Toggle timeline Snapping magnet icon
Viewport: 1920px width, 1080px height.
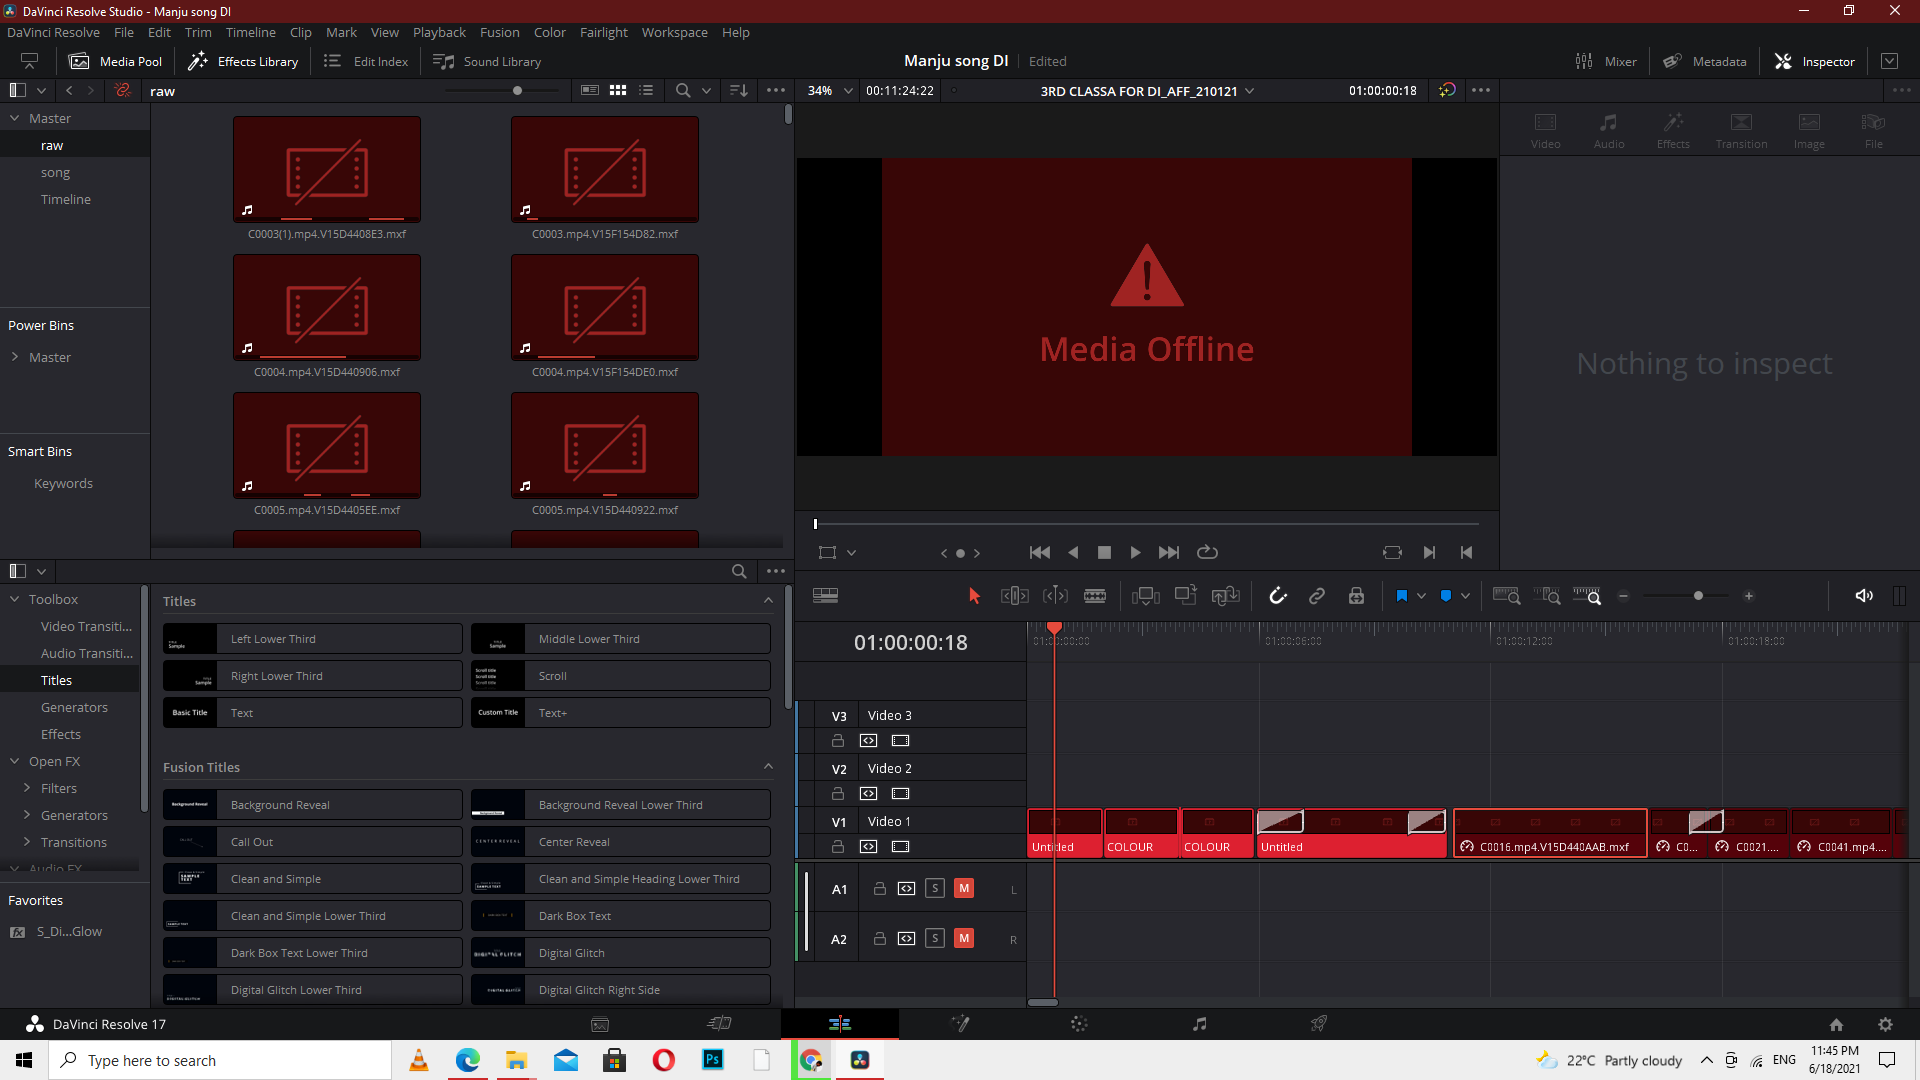click(x=1278, y=596)
